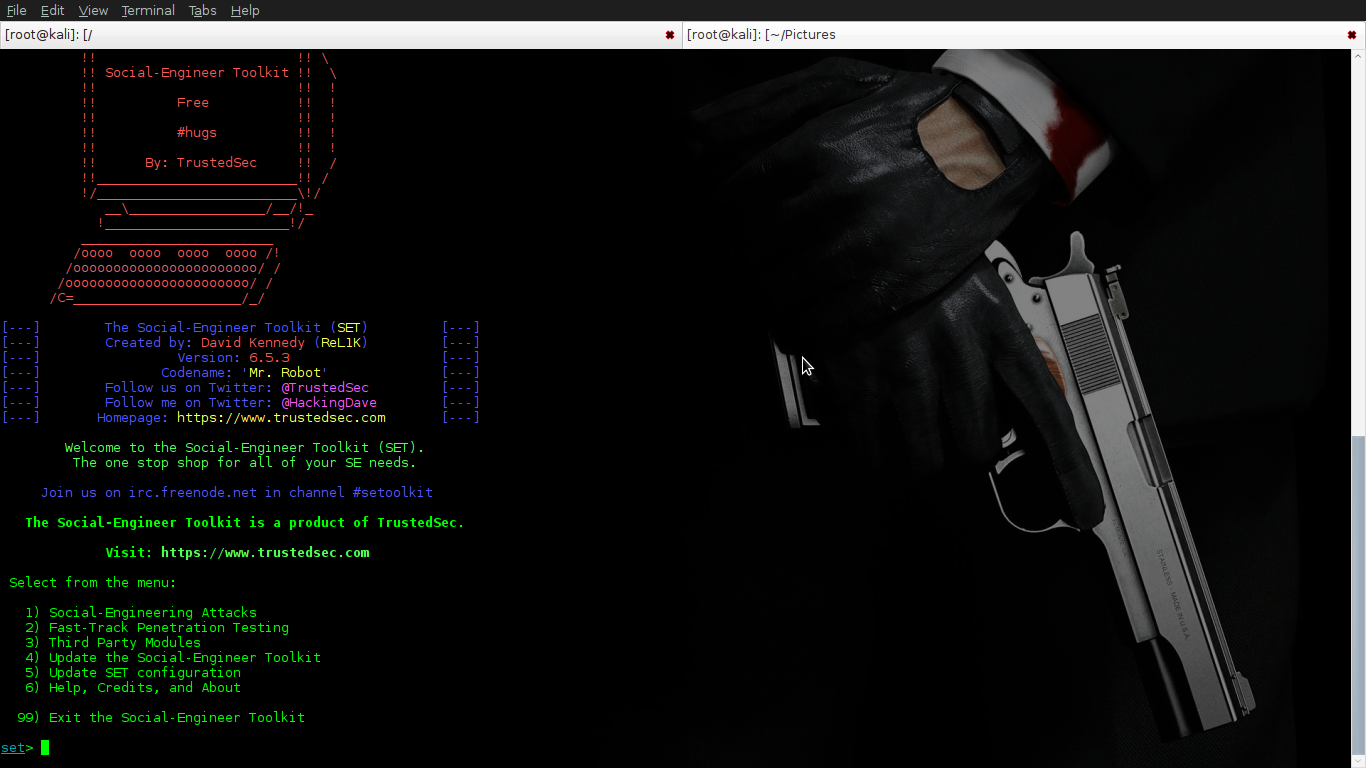Open the Terminal menu
Screen dimensions: 1366x768
click(148, 10)
